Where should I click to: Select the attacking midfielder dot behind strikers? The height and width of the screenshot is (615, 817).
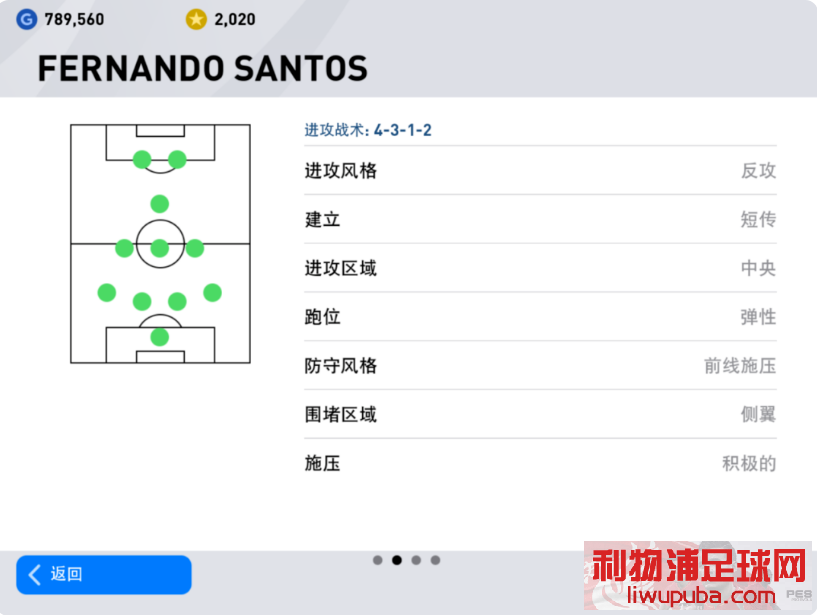(x=159, y=204)
